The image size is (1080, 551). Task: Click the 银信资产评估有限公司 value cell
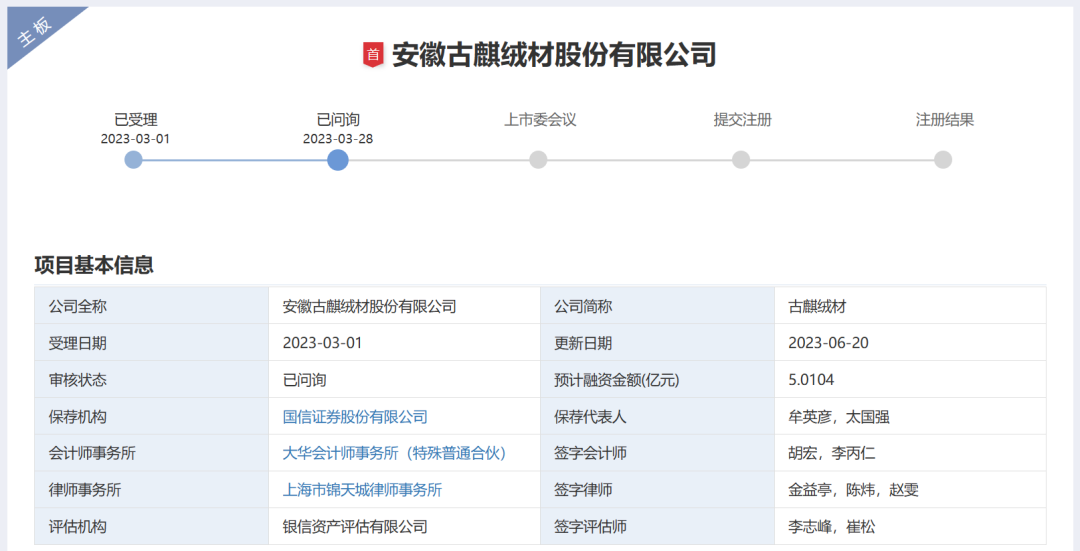tap(404, 527)
